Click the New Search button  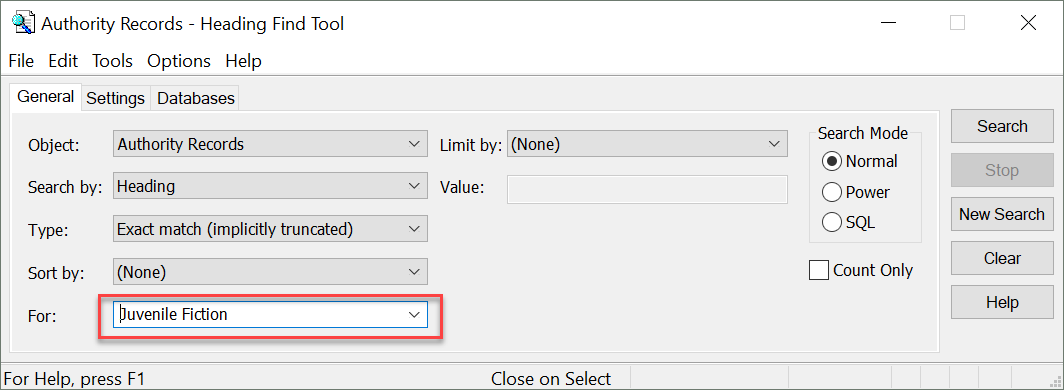tap(1002, 214)
